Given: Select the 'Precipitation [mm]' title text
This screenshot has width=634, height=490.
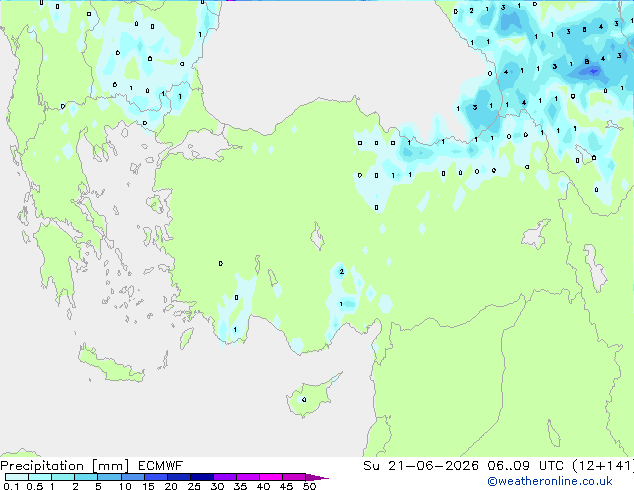Looking at the screenshot, I should [65, 466].
